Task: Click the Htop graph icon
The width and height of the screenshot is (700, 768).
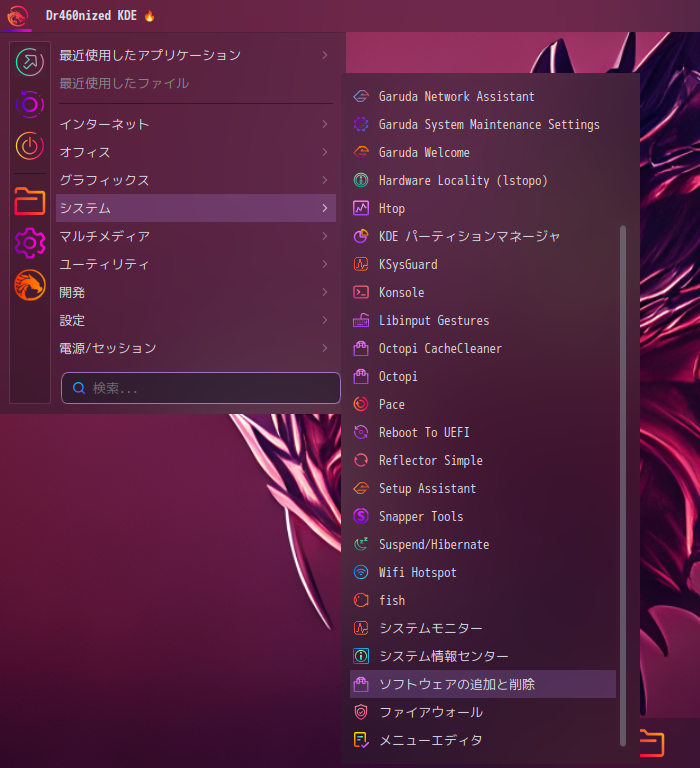Action: (x=361, y=208)
